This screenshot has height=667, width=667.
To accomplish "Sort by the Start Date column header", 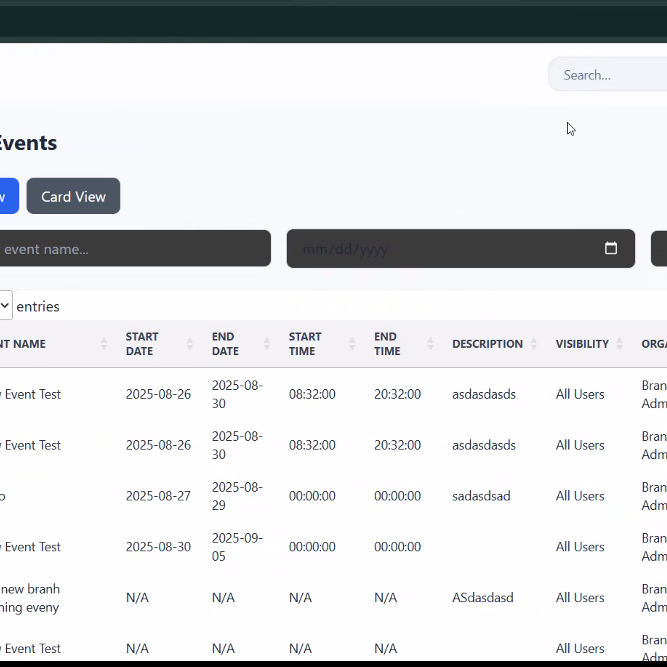I will (x=142, y=344).
